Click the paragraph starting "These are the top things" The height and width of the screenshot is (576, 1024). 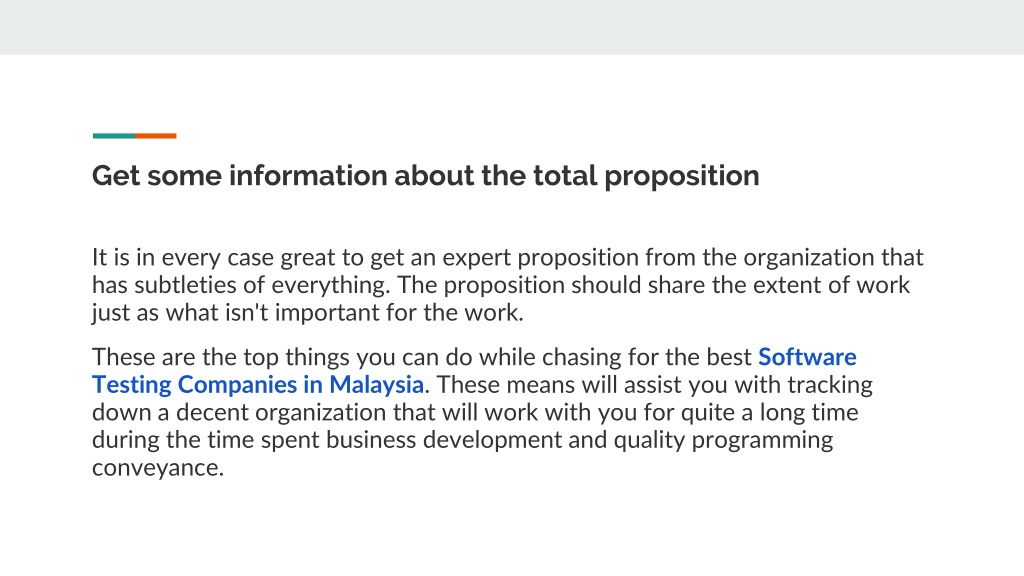pyautogui.click(x=482, y=412)
